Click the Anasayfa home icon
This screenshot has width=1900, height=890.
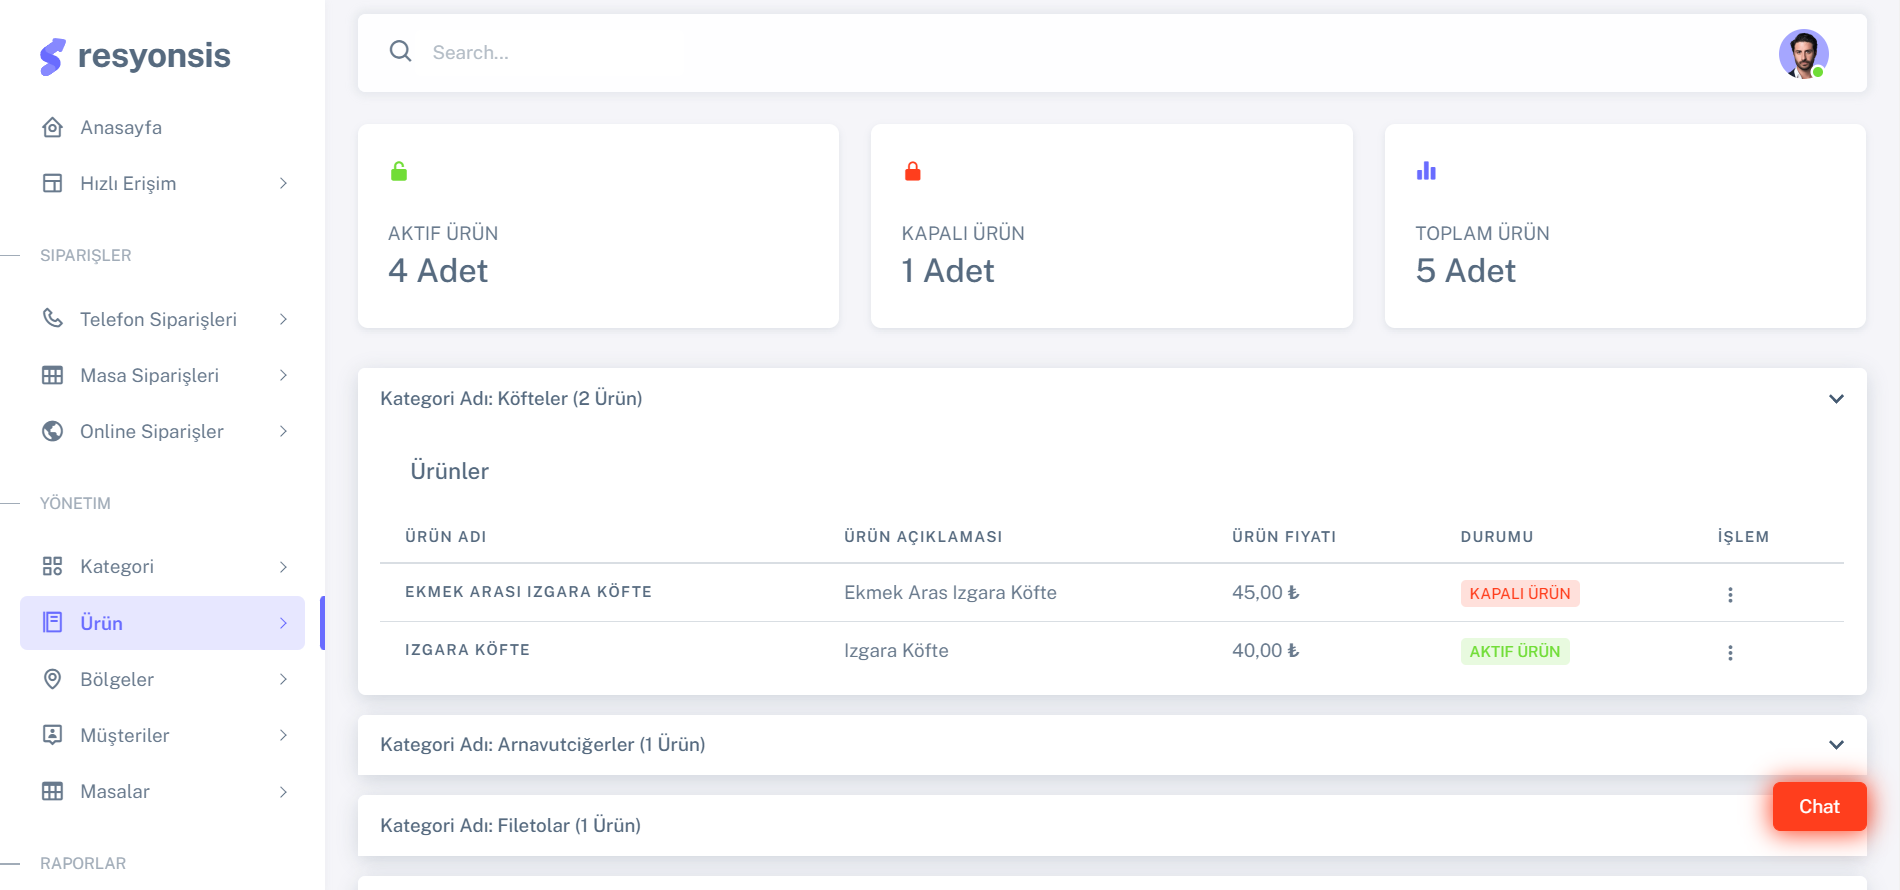click(x=53, y=128)
